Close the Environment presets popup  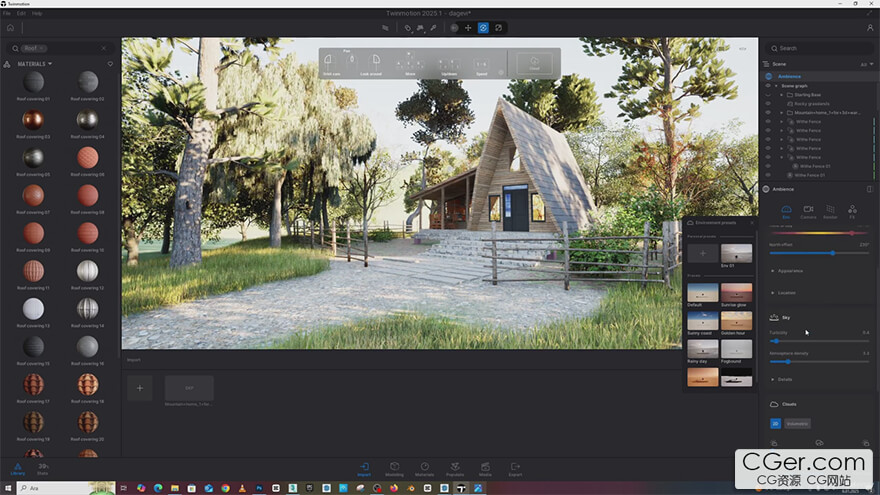753,223
